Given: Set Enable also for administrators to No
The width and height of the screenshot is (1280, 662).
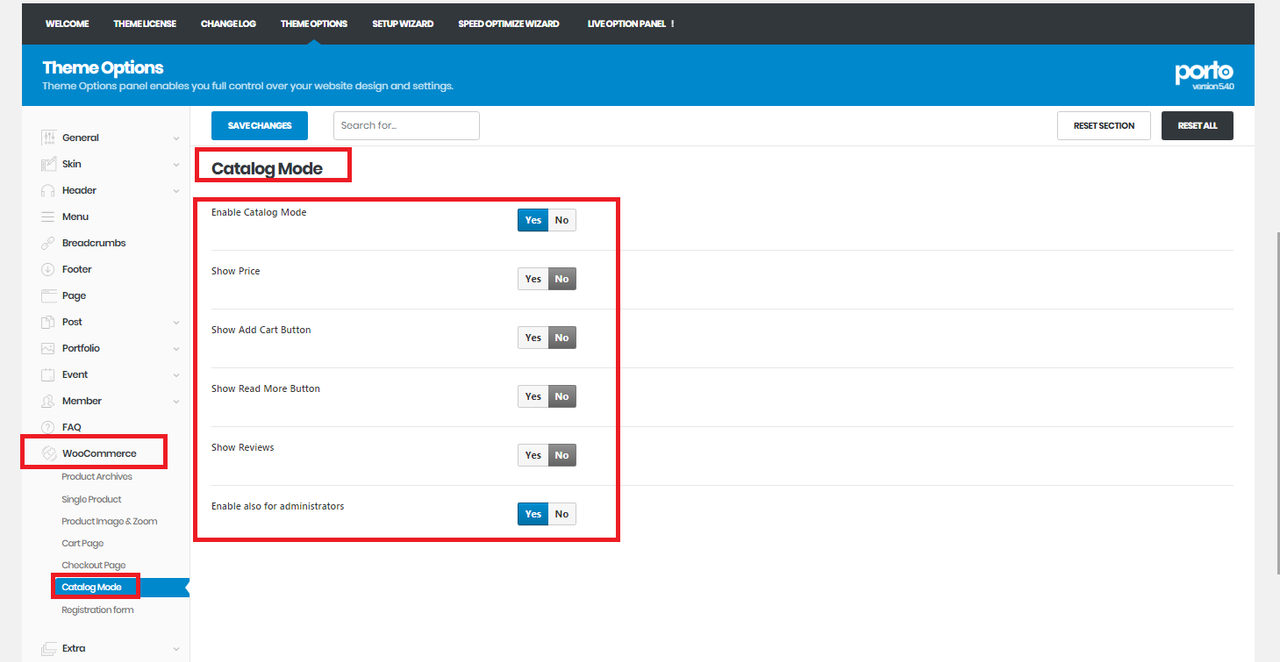Looking at the screenshot, I should pos(562,514).
